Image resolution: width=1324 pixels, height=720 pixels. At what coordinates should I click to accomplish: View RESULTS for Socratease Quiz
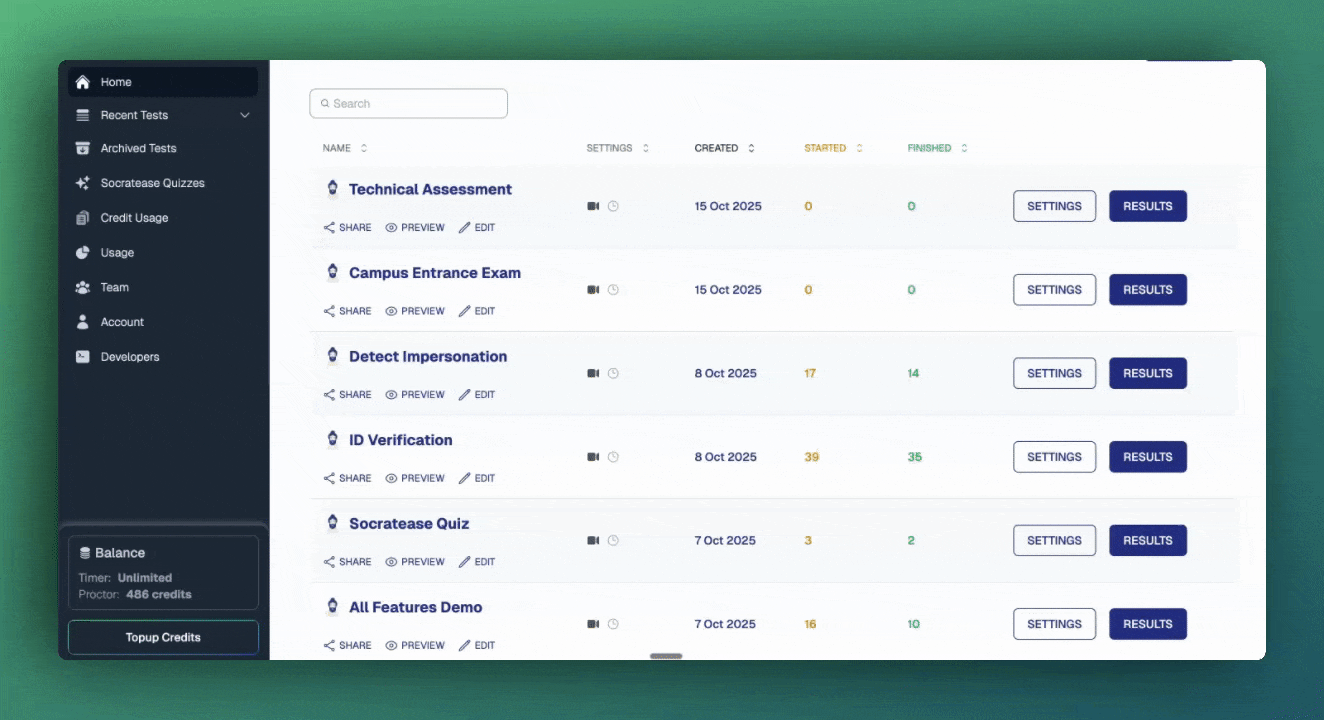coord(1148,540)
